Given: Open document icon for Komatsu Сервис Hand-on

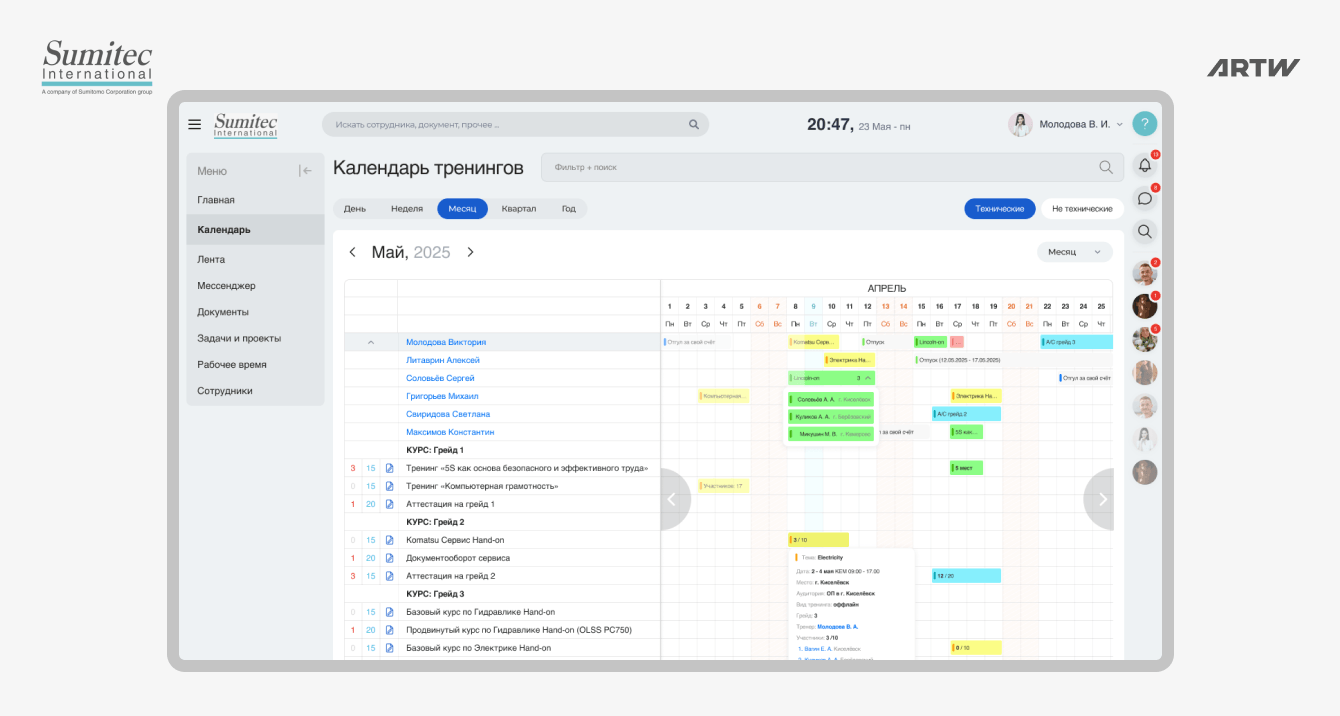Looking at the screenshot, I should pyautogui.click(x=390, y=540).
